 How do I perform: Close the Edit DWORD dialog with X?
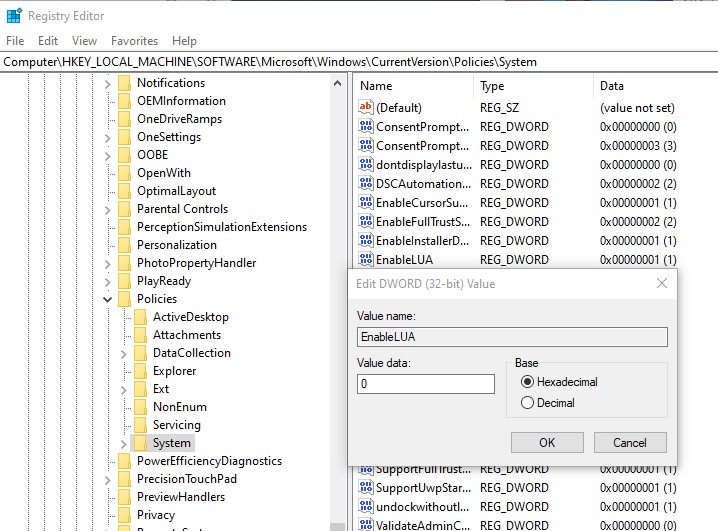(x=662, y=283)
